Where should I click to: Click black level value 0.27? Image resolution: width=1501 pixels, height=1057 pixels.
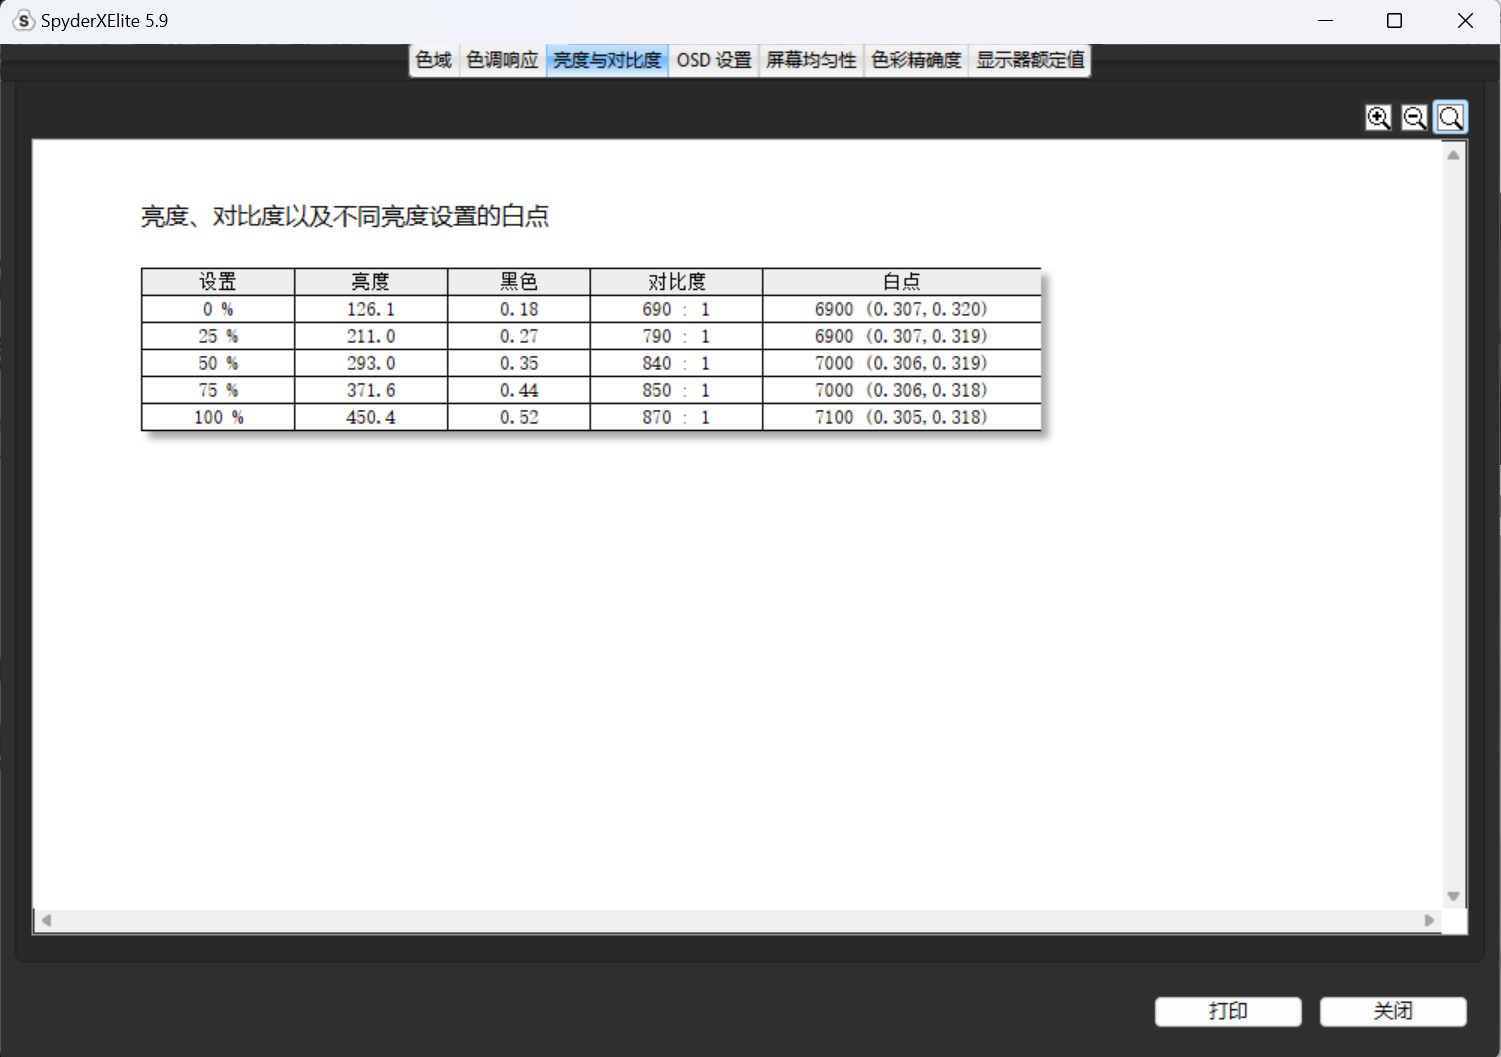[x=519, y=336]
